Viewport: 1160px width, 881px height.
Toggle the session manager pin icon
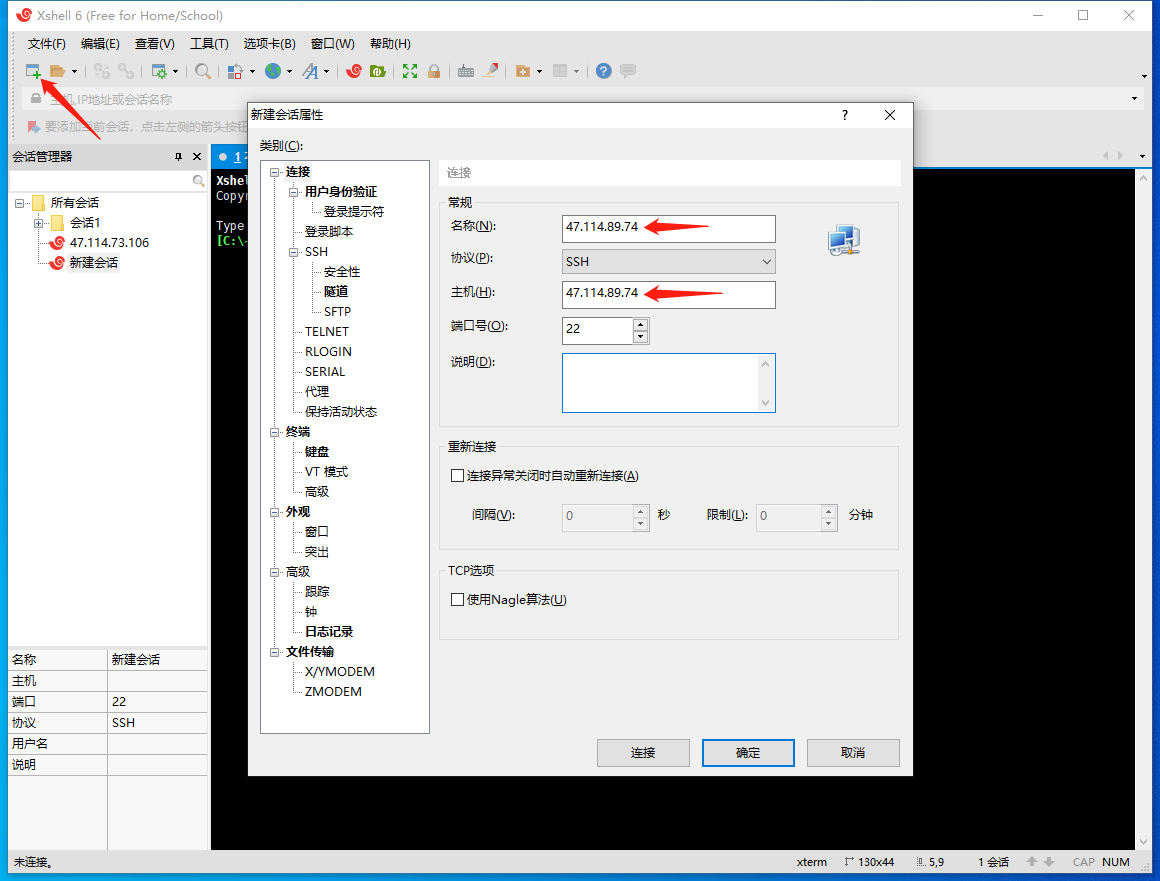click(x=180, y=155)
